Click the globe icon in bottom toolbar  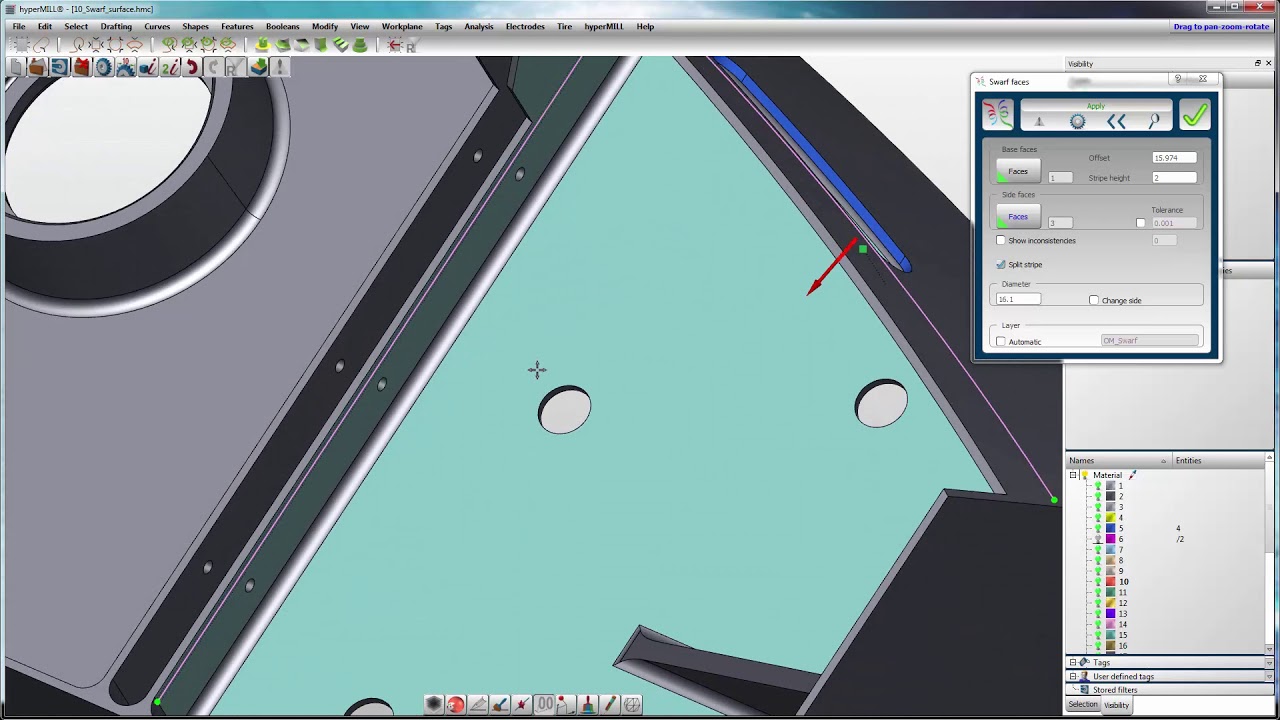(x=632, y=705)
